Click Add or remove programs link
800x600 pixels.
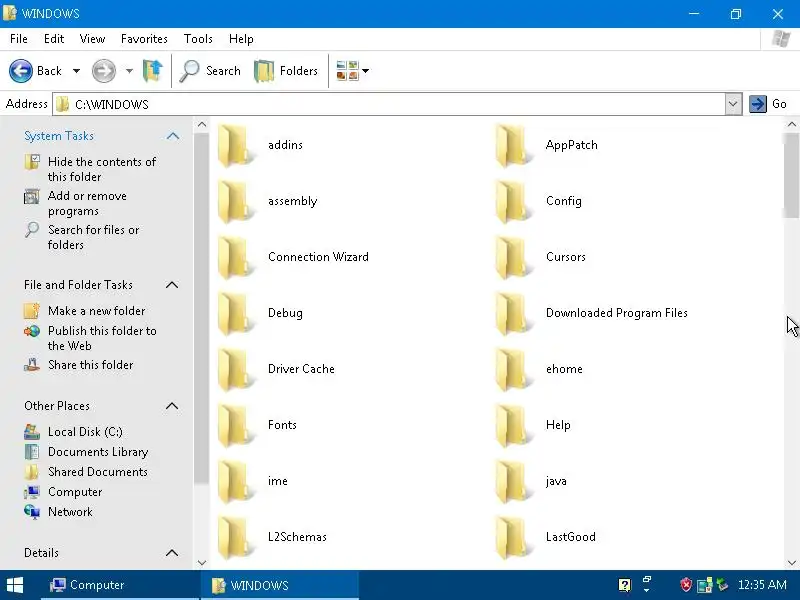(87, 204)
